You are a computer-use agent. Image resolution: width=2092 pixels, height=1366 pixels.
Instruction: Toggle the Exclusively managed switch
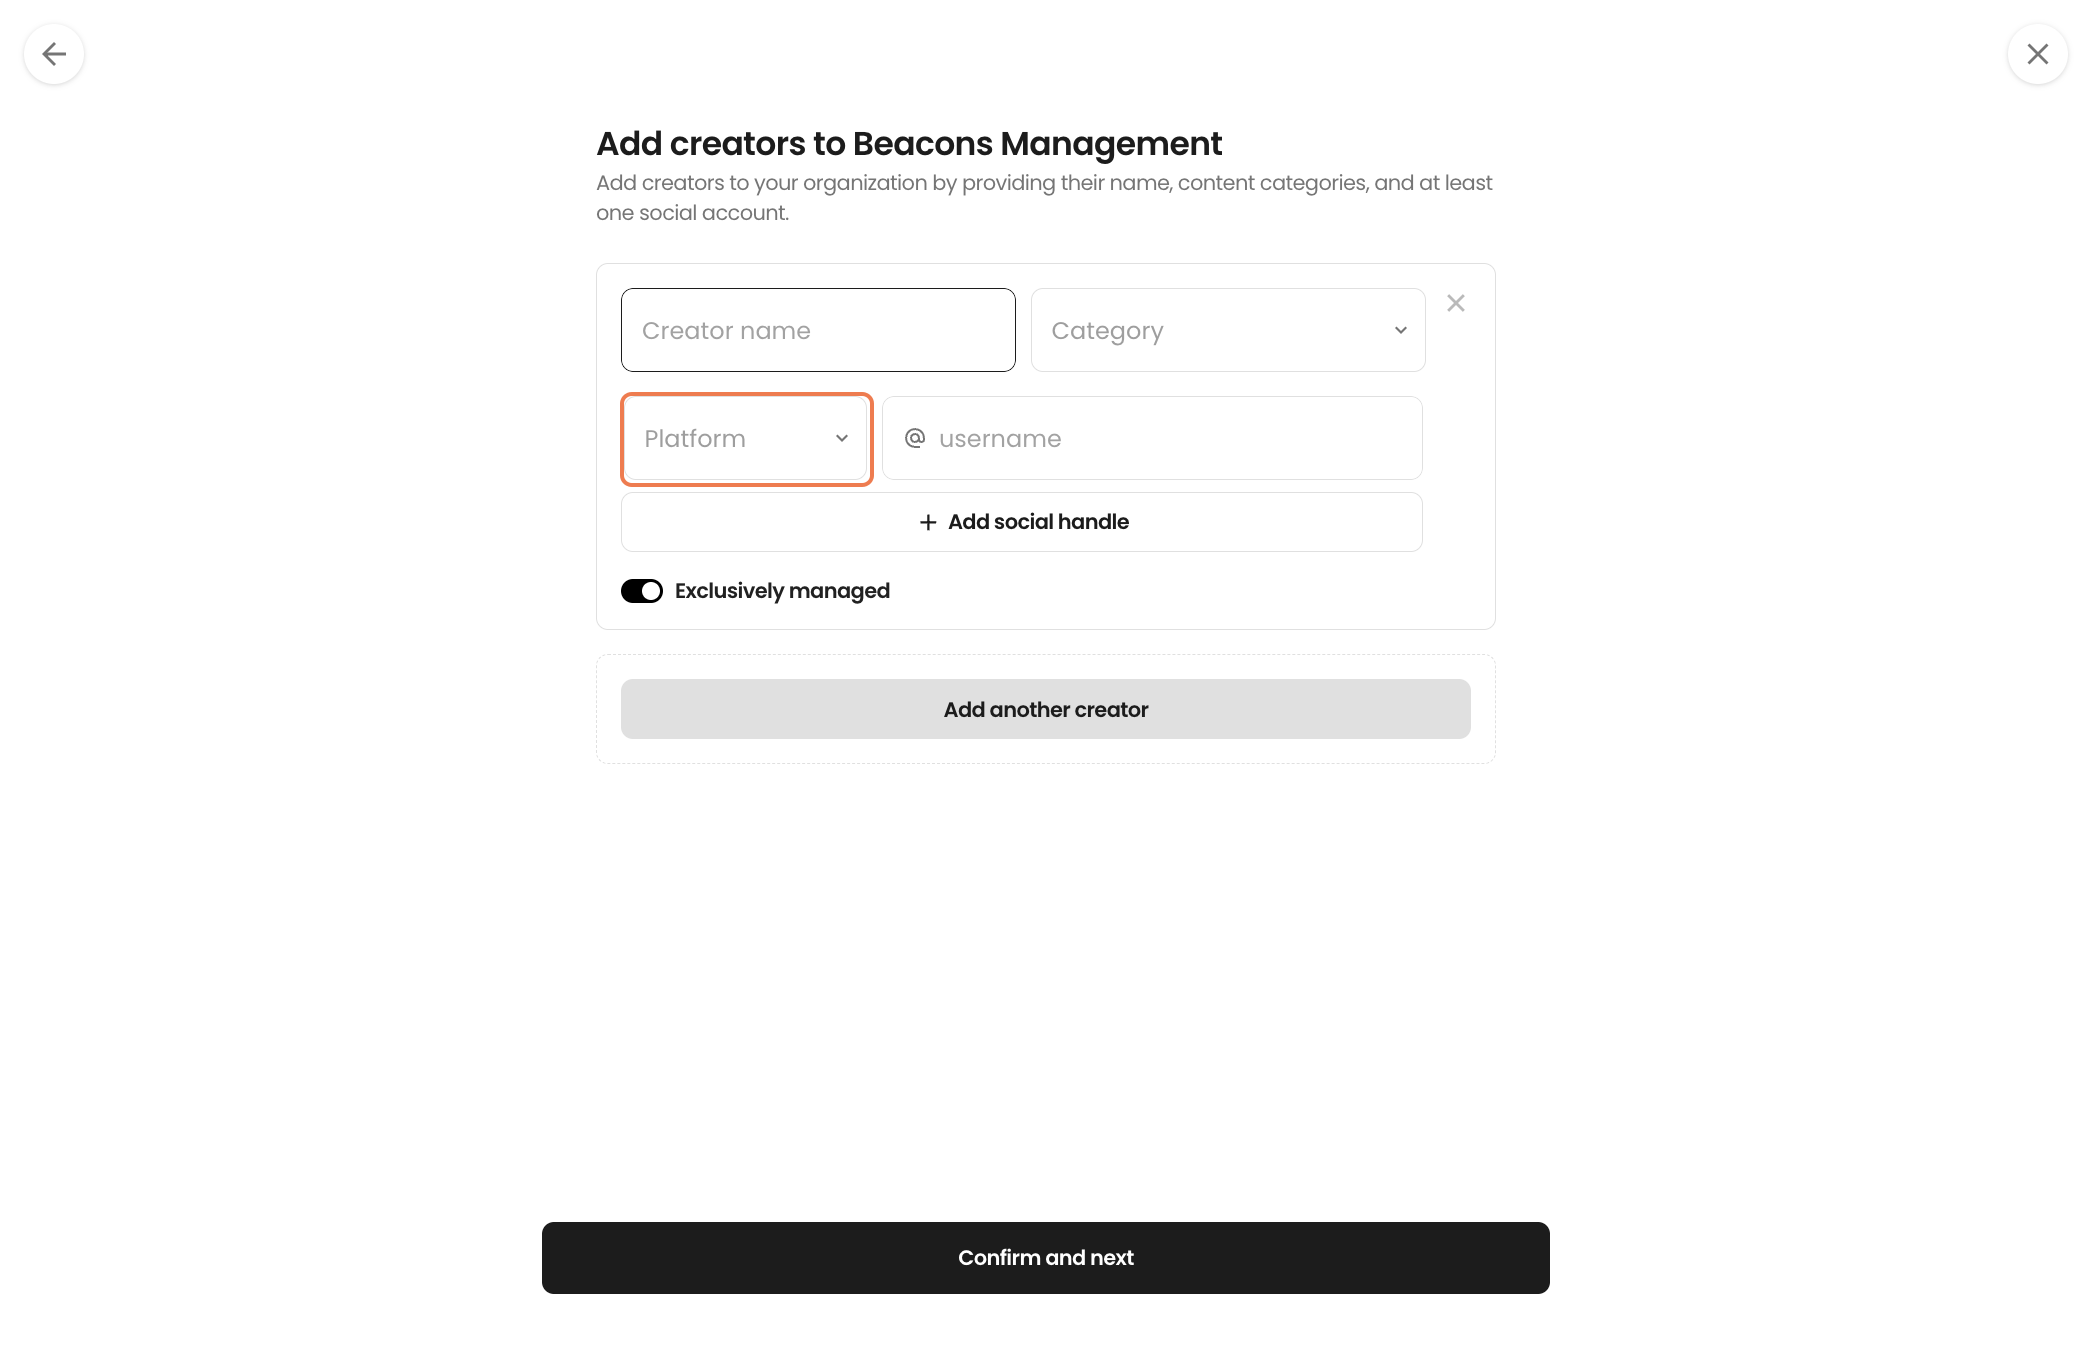[642, 591]
